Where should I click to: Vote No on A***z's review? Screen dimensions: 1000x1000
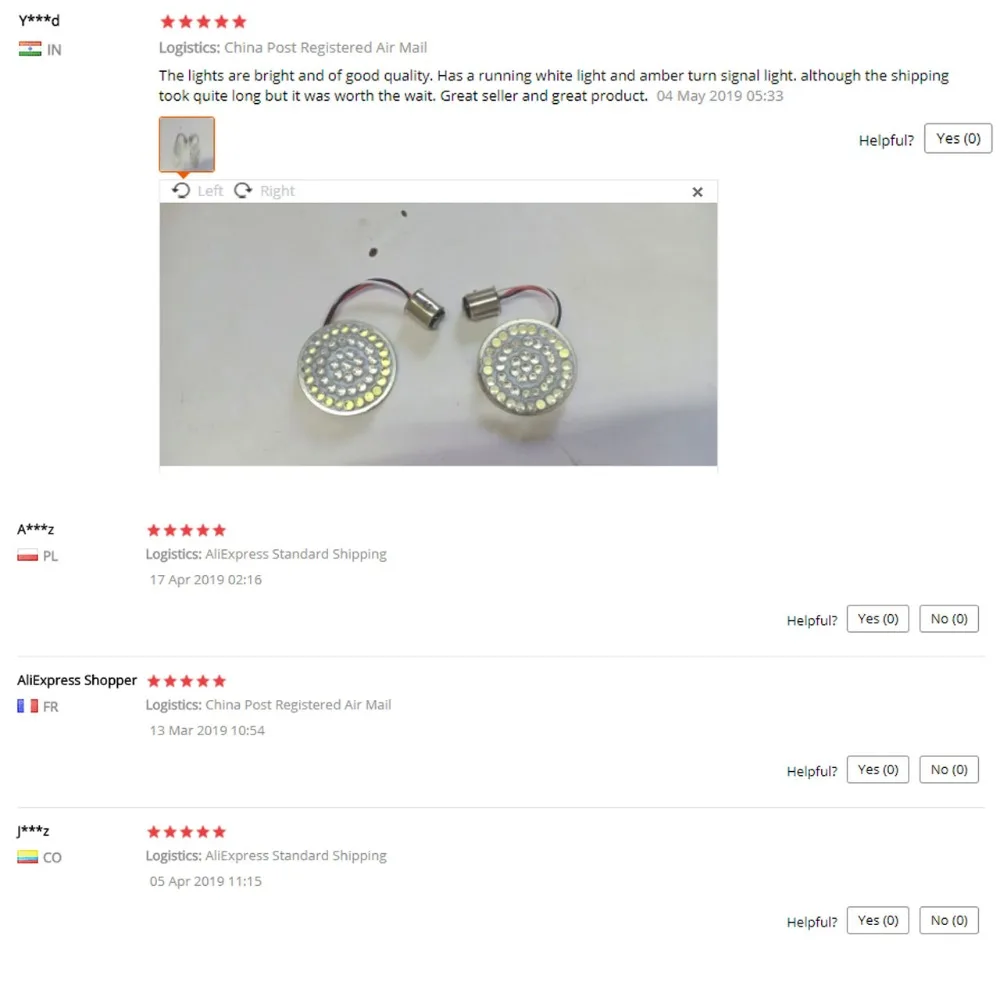click(948, 619)
